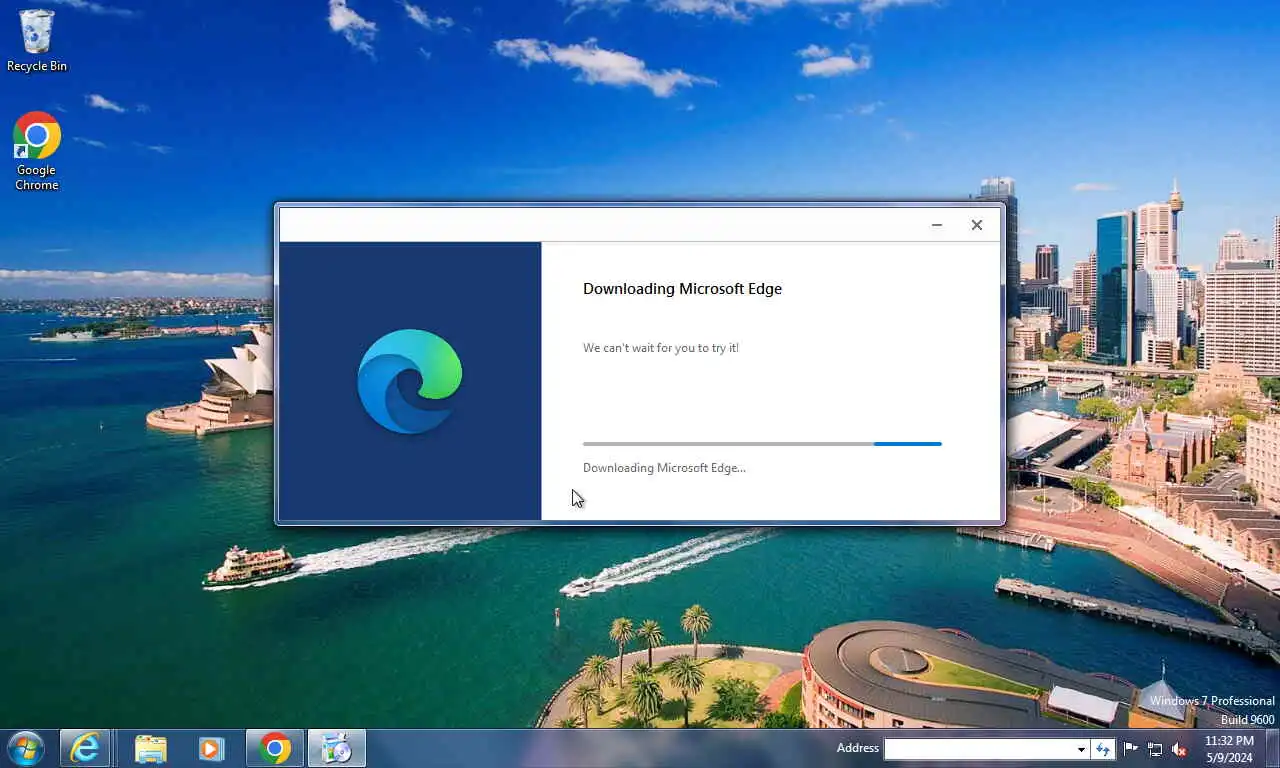Close the Edge installer window

point(977,225)
